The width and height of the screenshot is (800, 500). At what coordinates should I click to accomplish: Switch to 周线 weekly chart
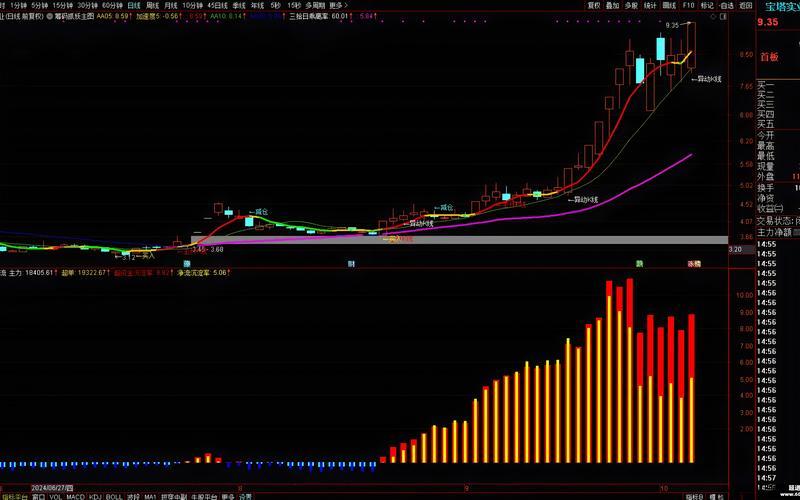coord(152,5)
